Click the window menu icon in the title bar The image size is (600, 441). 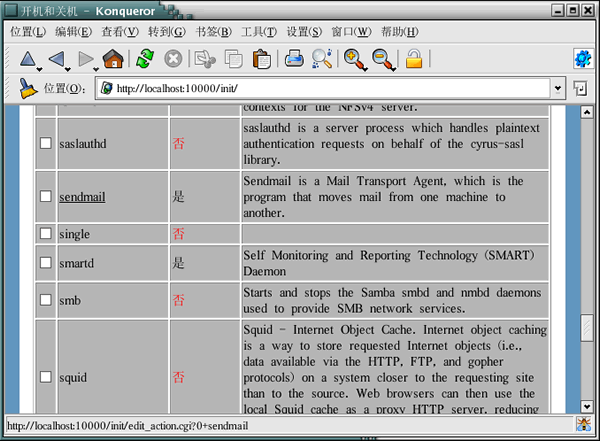10,10
